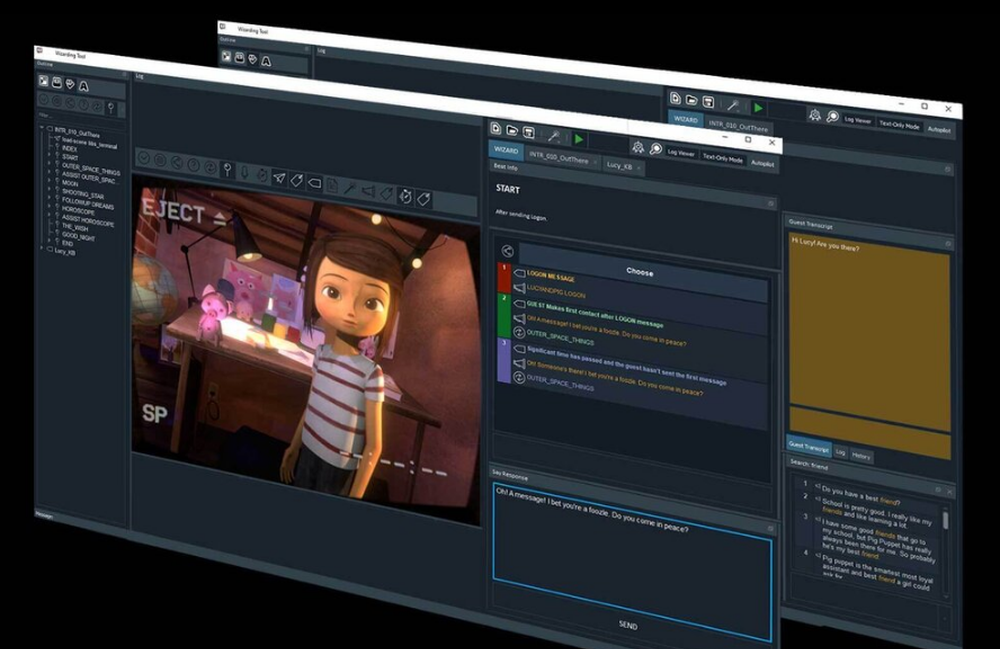Start playback with the front window's green play button
Image resolution: width=1000 pixels, height=649 pixels.
pyautogui.click(x=578, y=138)
